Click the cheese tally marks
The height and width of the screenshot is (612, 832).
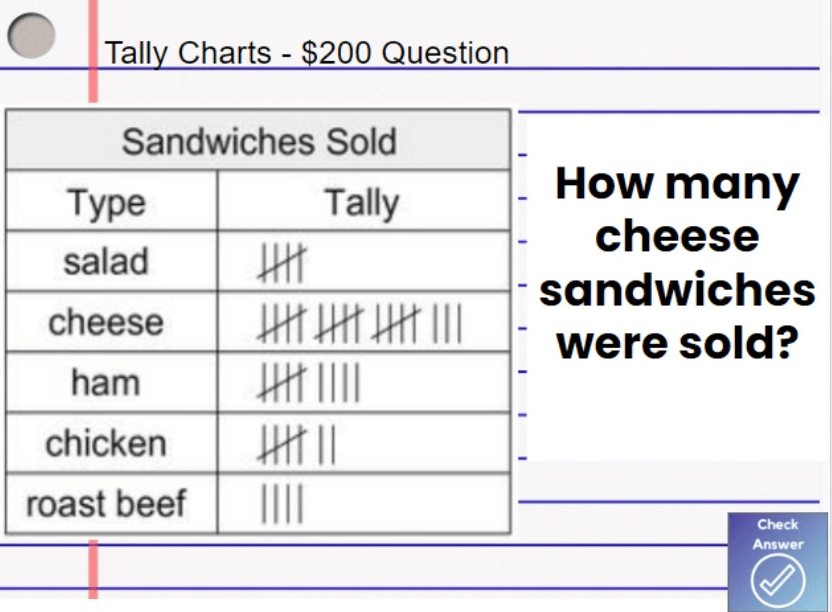point(360,323)
